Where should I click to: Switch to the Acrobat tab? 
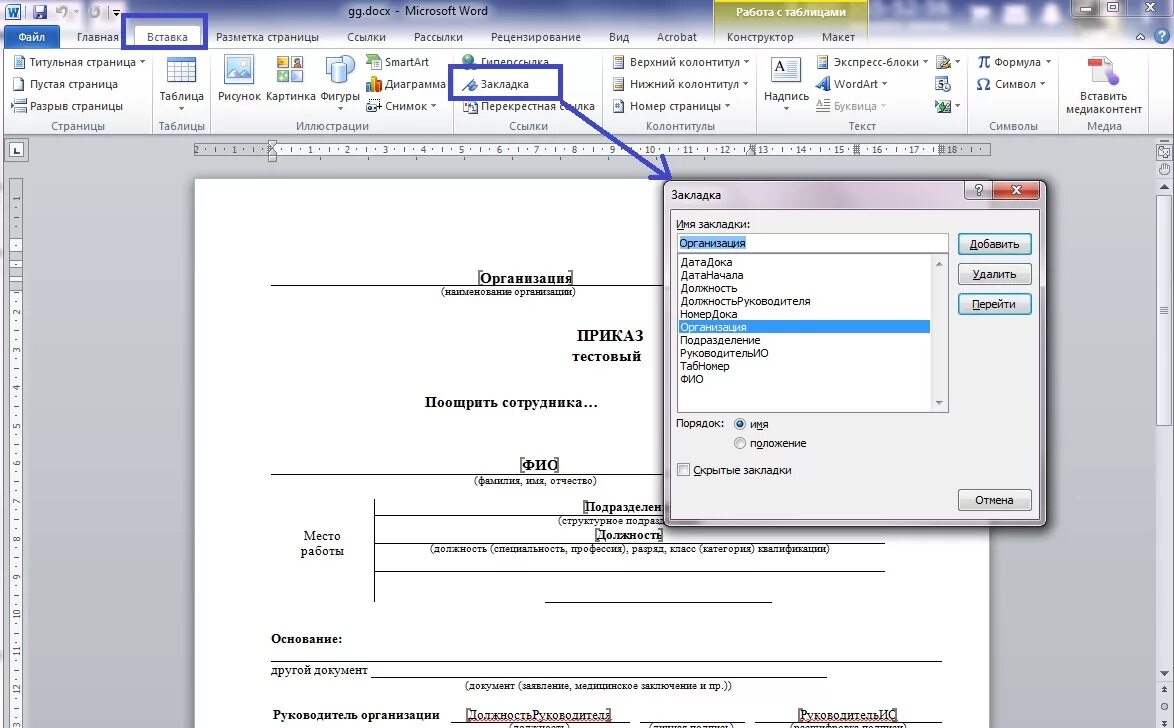coord(677,37)
